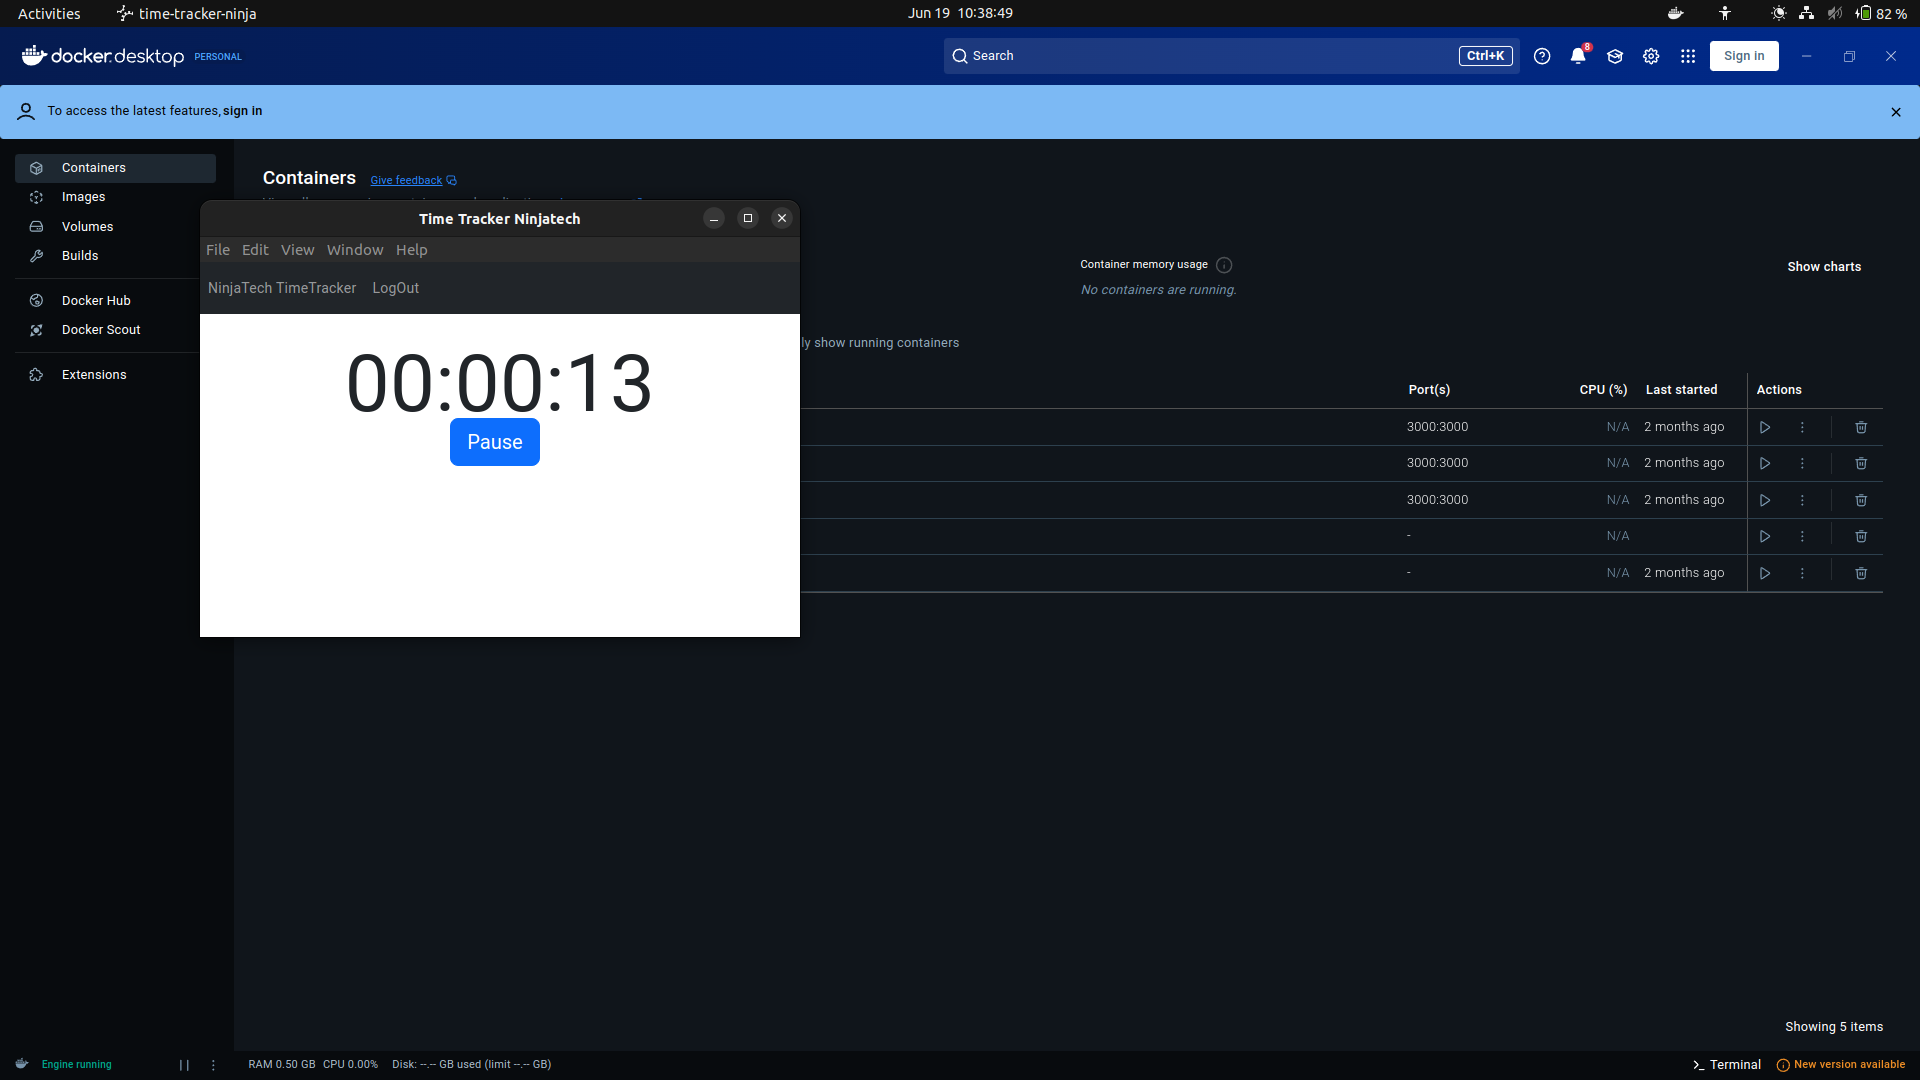The height and width of the screenshot is (1080, 1920).
Task: Click LogOut in the Time Tracker
Action: click(395, 288)
